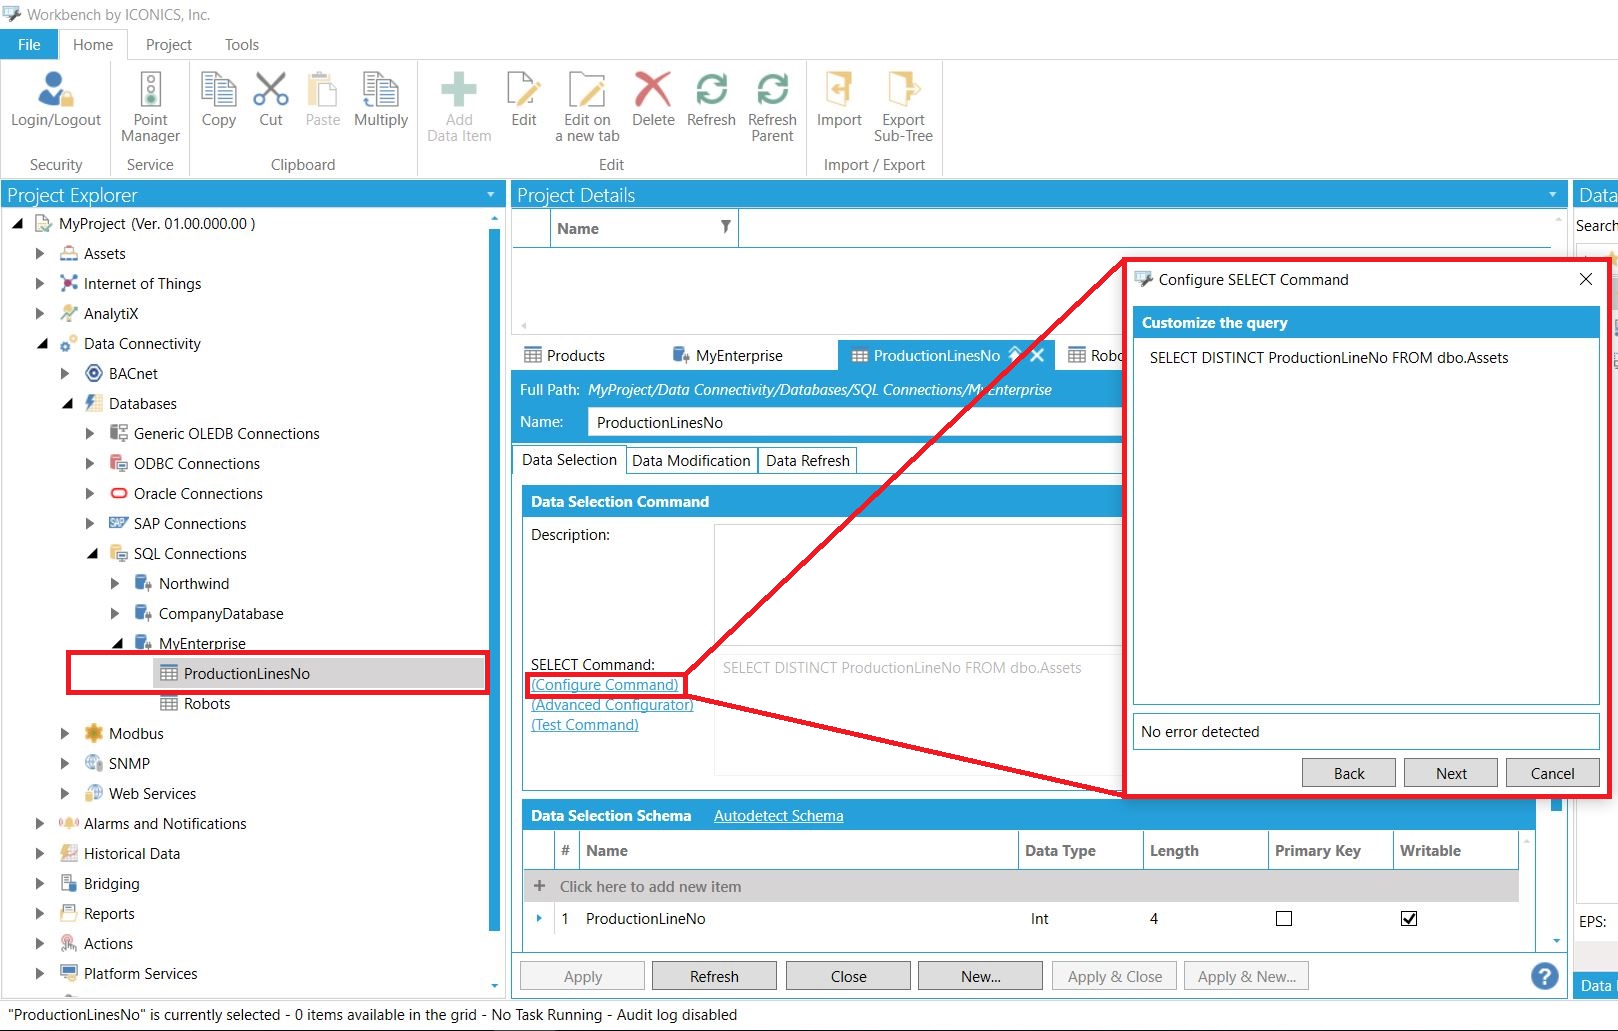Image resolution: width=1618 pixels, height=1031 pixels.
Task: Toggle Writable checkbox for ProductionLineNo
Action: tap(1409, 918)
